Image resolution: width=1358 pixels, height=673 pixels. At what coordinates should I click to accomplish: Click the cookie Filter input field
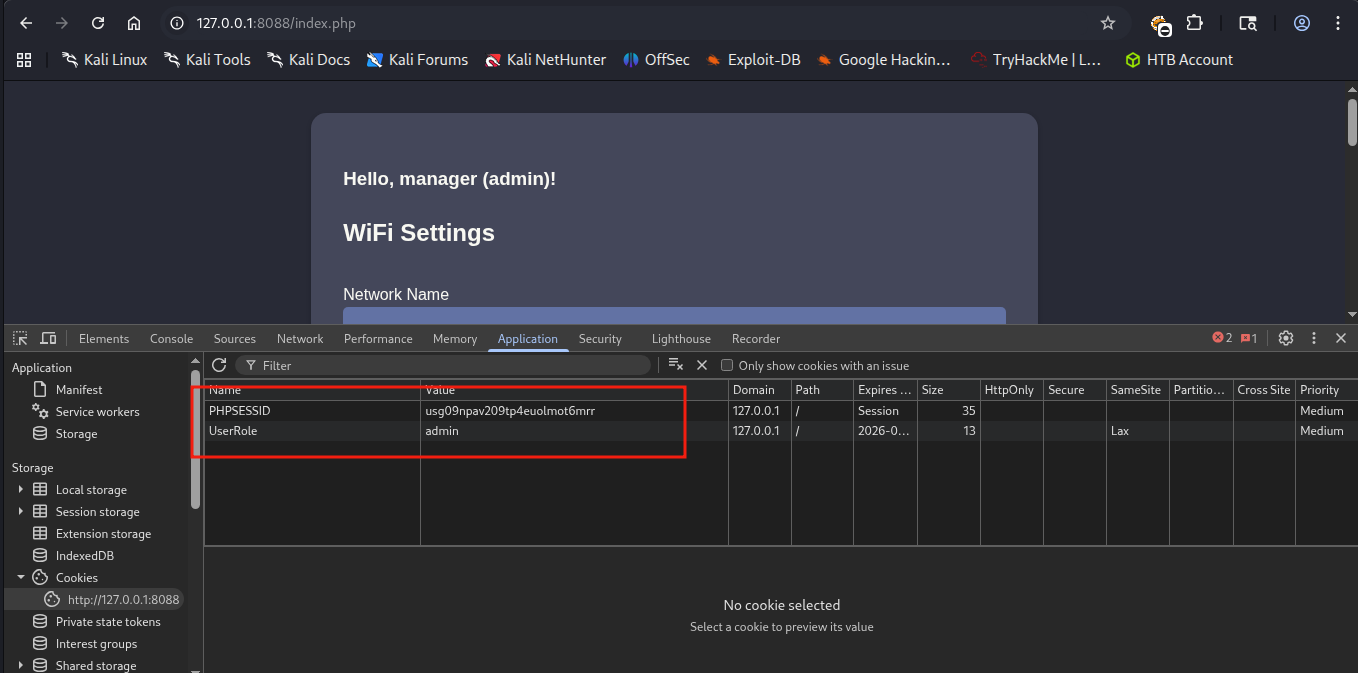450,366
